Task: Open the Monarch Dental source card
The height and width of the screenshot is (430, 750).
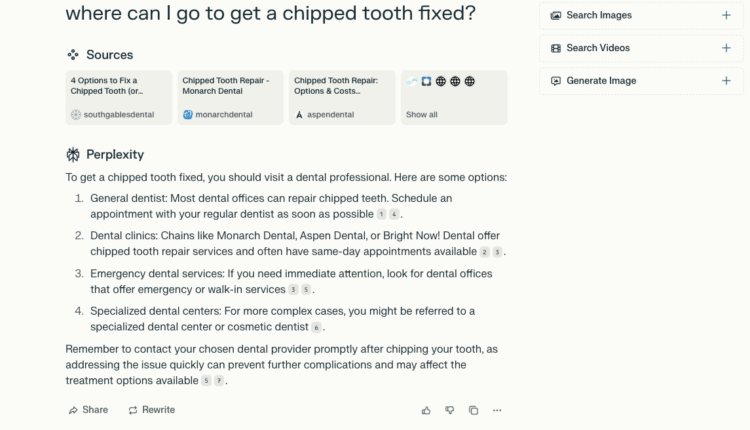Action: 231,98
